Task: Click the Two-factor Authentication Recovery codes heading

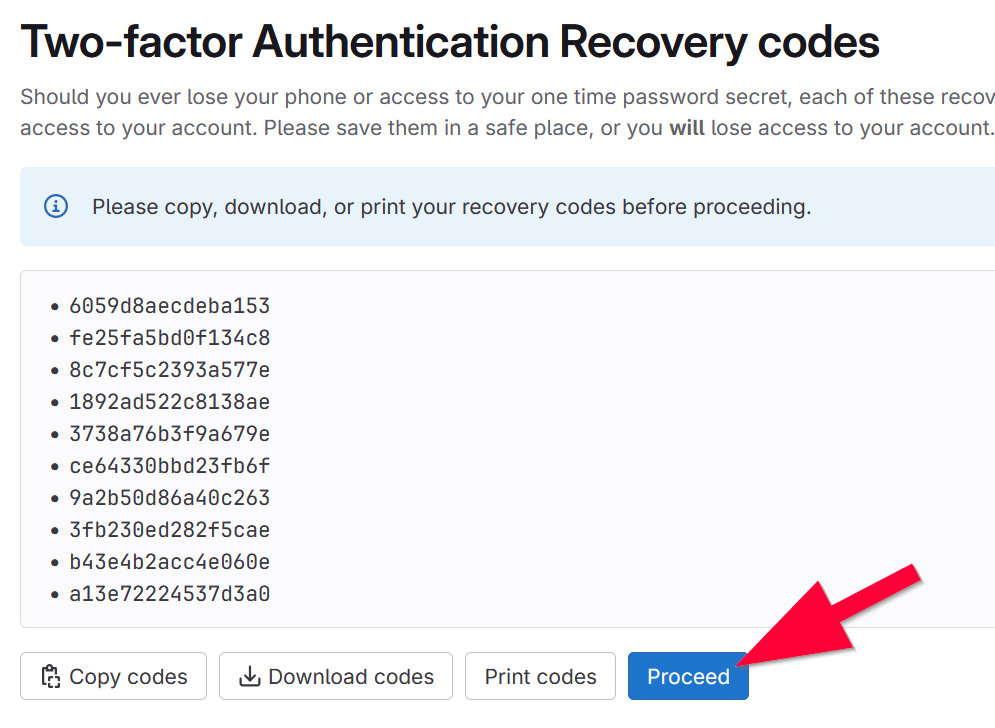Action: [450, 42]
